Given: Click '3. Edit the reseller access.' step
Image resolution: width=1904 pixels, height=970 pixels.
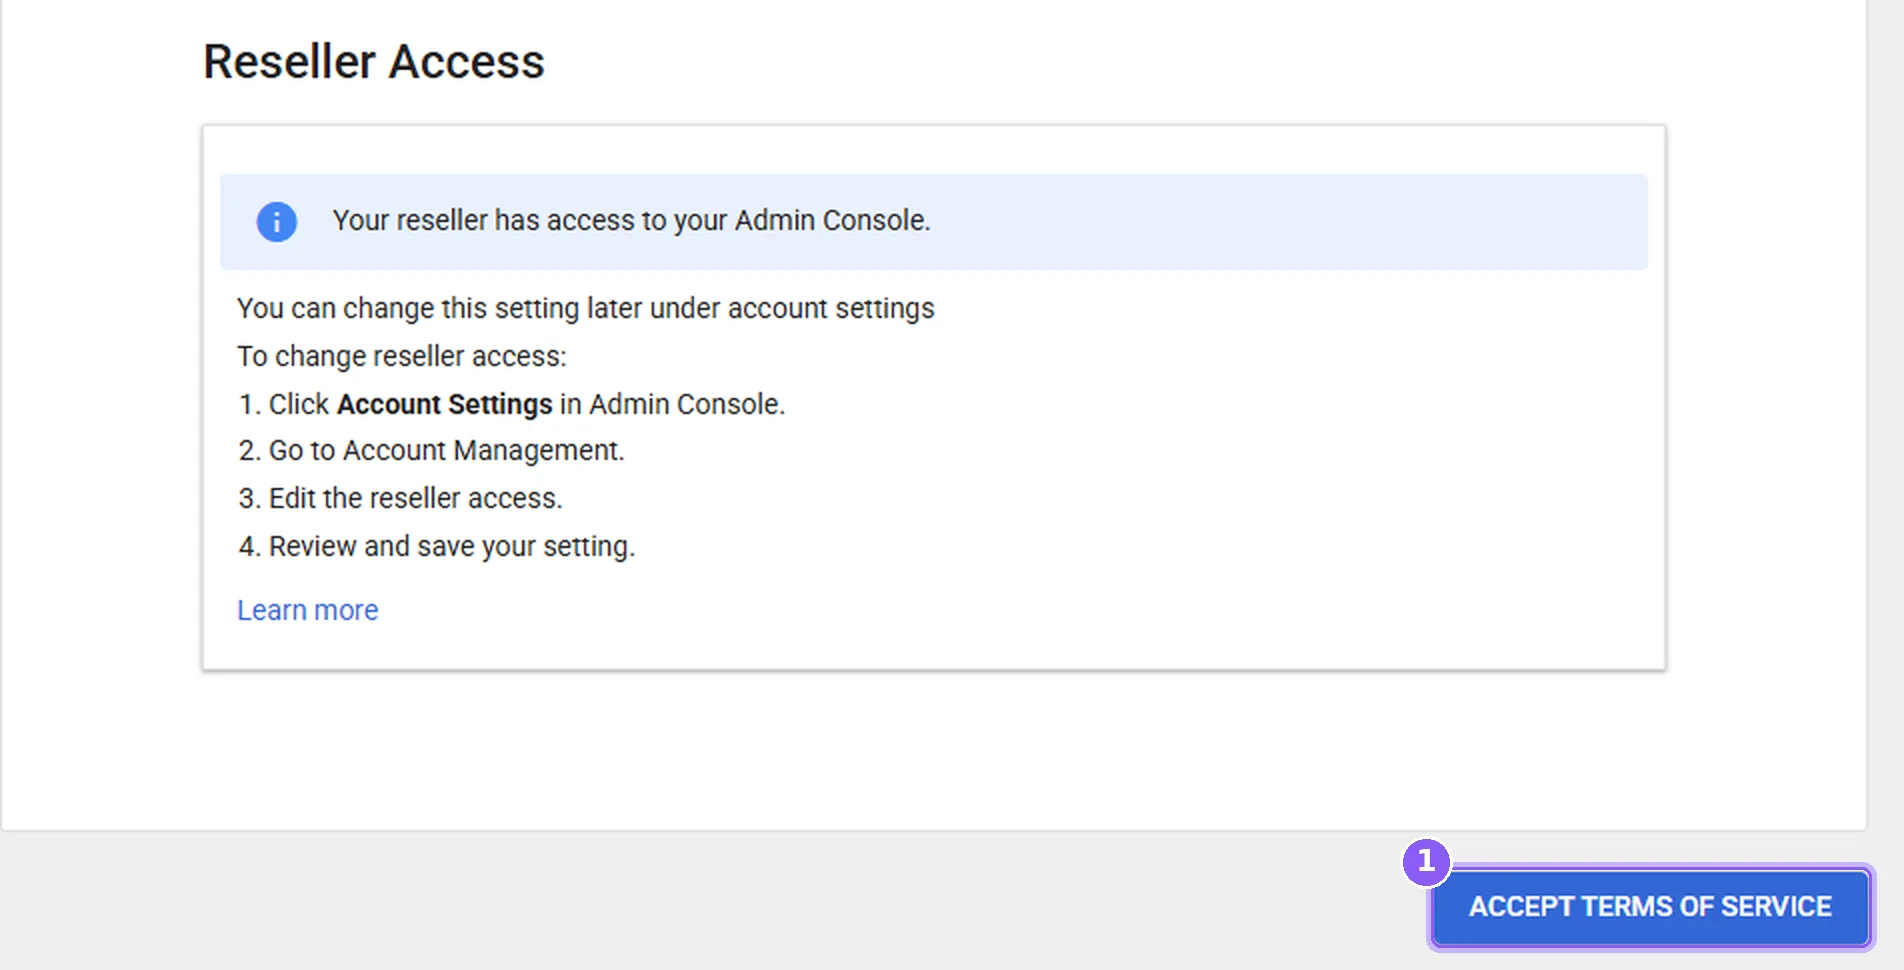Looking at the screenshot, I should [x=400, y=498].
